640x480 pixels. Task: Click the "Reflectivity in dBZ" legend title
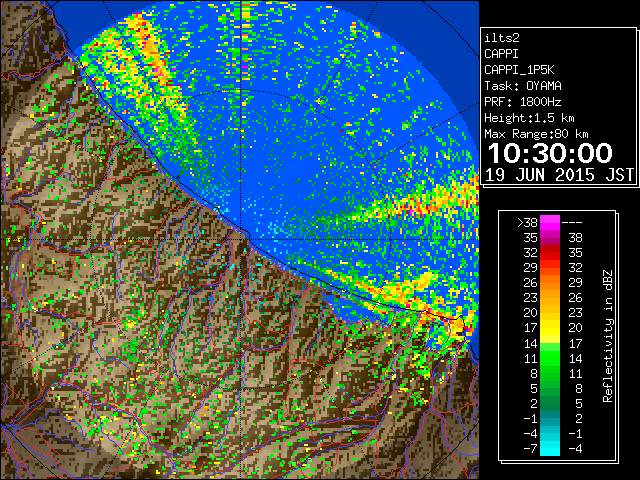coord(608,336)
